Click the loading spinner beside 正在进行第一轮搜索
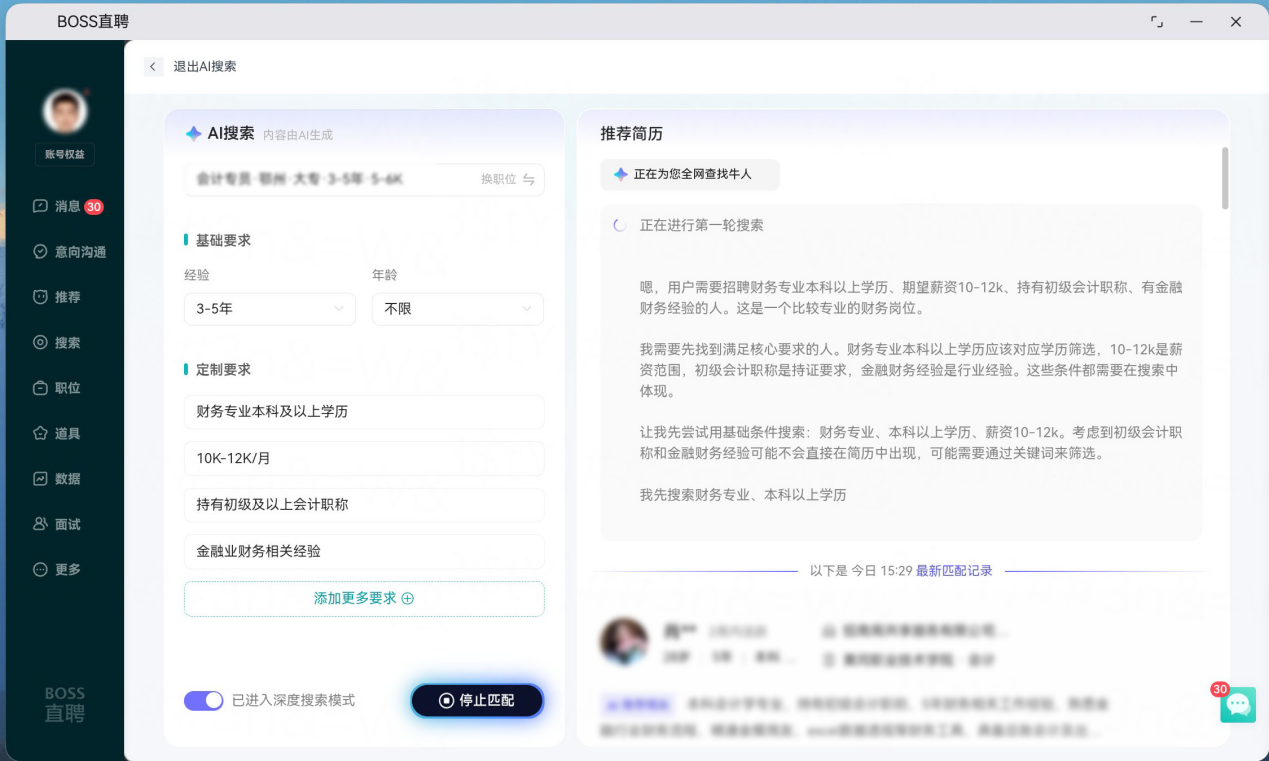 620,225
